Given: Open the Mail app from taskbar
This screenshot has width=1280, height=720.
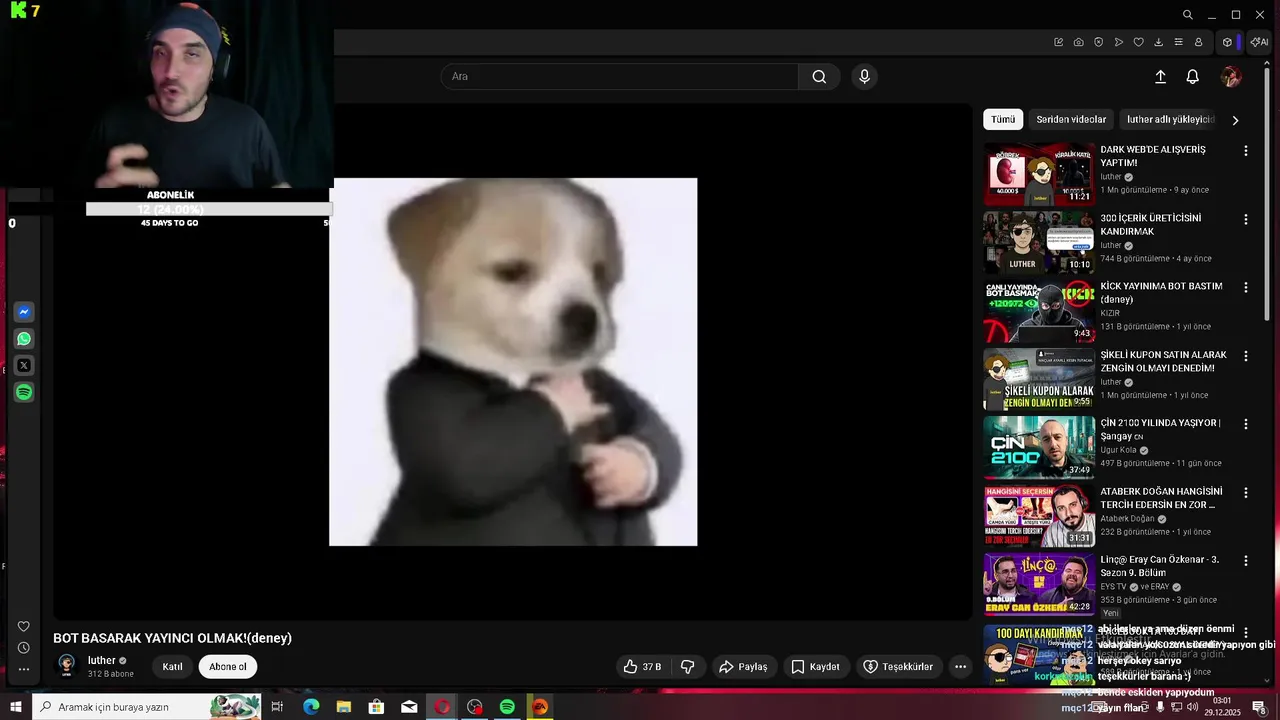Looking at the screenshot, I should click(409, 707).
